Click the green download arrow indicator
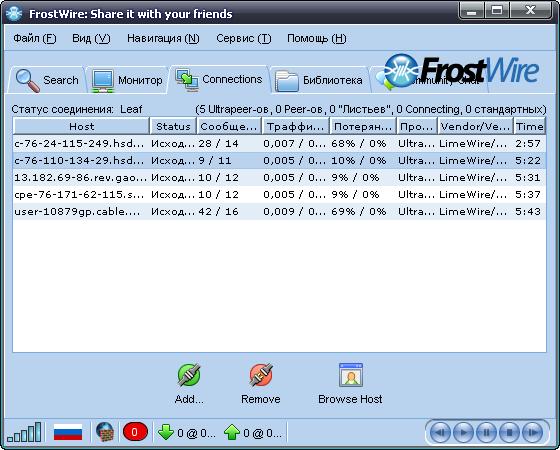The width and height of the screenshot is (560, 450). (x=166, y=432)
